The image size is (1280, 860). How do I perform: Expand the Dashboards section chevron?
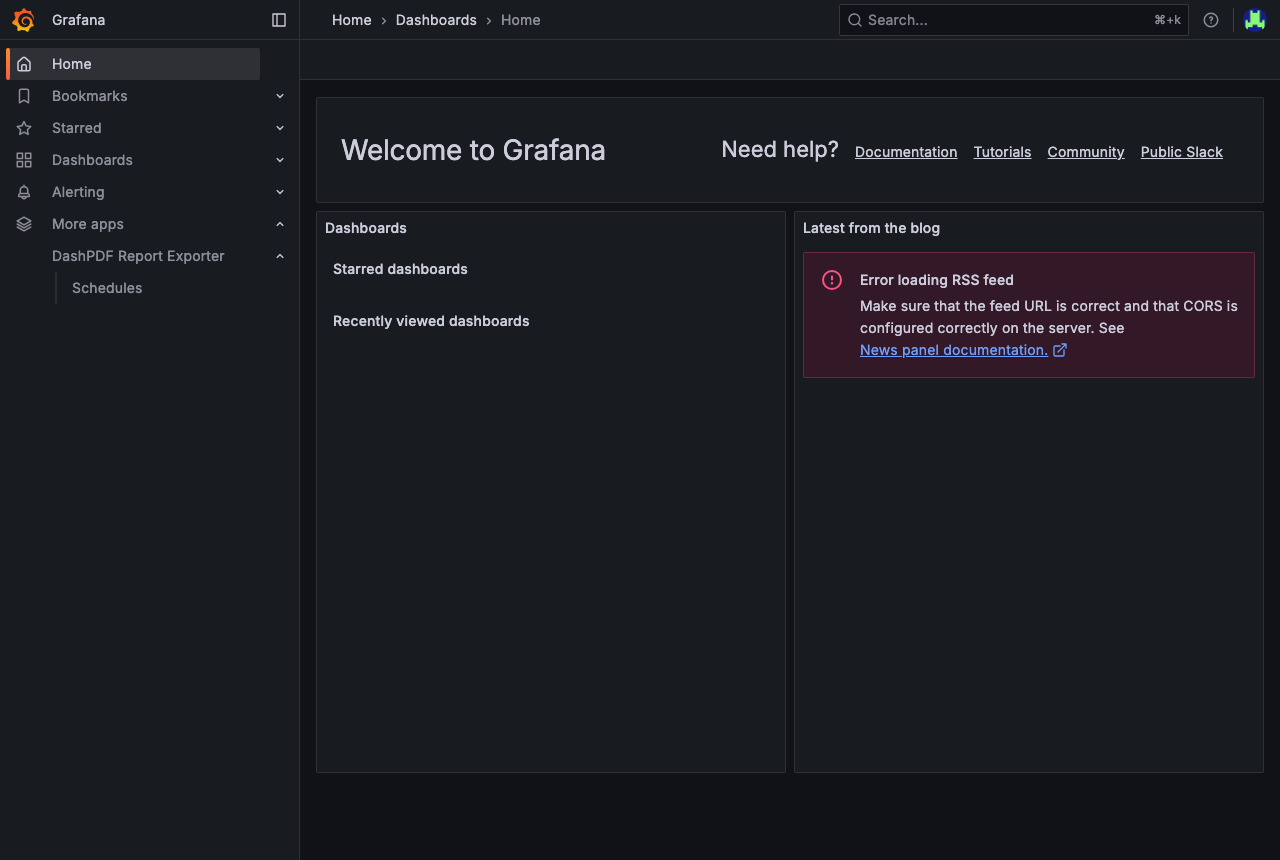pos(280,160)
